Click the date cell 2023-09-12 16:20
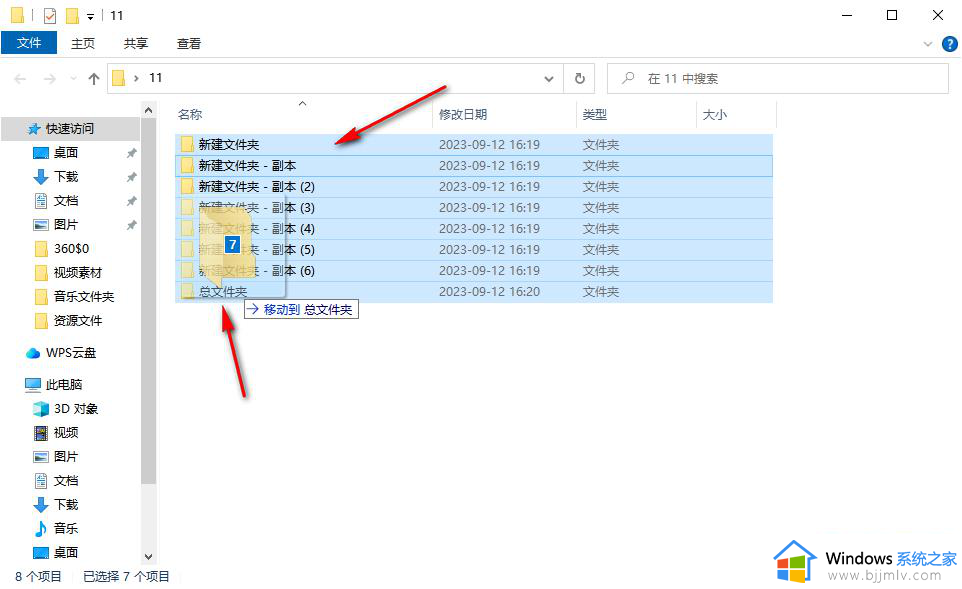 point(489,291)
